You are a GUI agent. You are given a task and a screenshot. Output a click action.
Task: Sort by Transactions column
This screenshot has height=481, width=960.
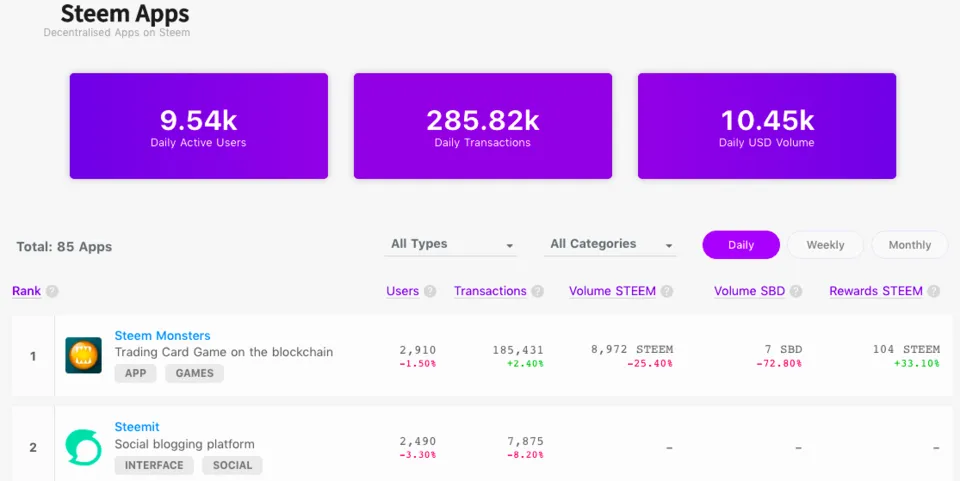(490, 291)
